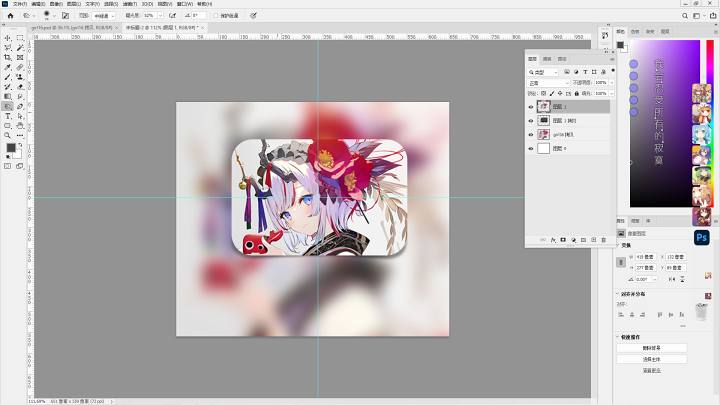Select the Frame tool
Image resolution: width=720 pixels, height=405 pixels.
coord(20,57)
